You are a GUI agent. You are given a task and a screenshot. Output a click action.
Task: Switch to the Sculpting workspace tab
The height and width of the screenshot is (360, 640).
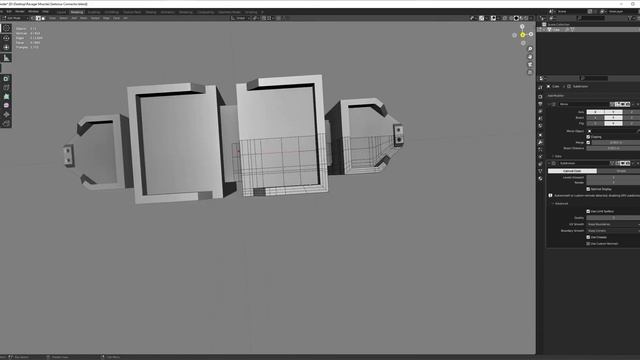(x=94, y=12)
